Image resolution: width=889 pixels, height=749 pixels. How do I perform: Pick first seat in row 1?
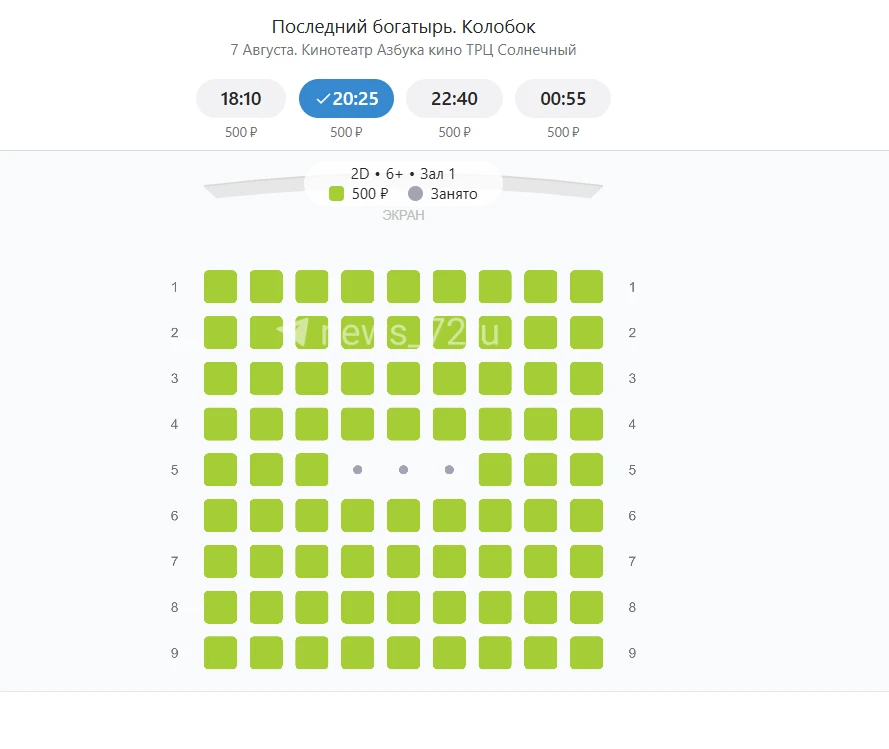coord(221,287)
